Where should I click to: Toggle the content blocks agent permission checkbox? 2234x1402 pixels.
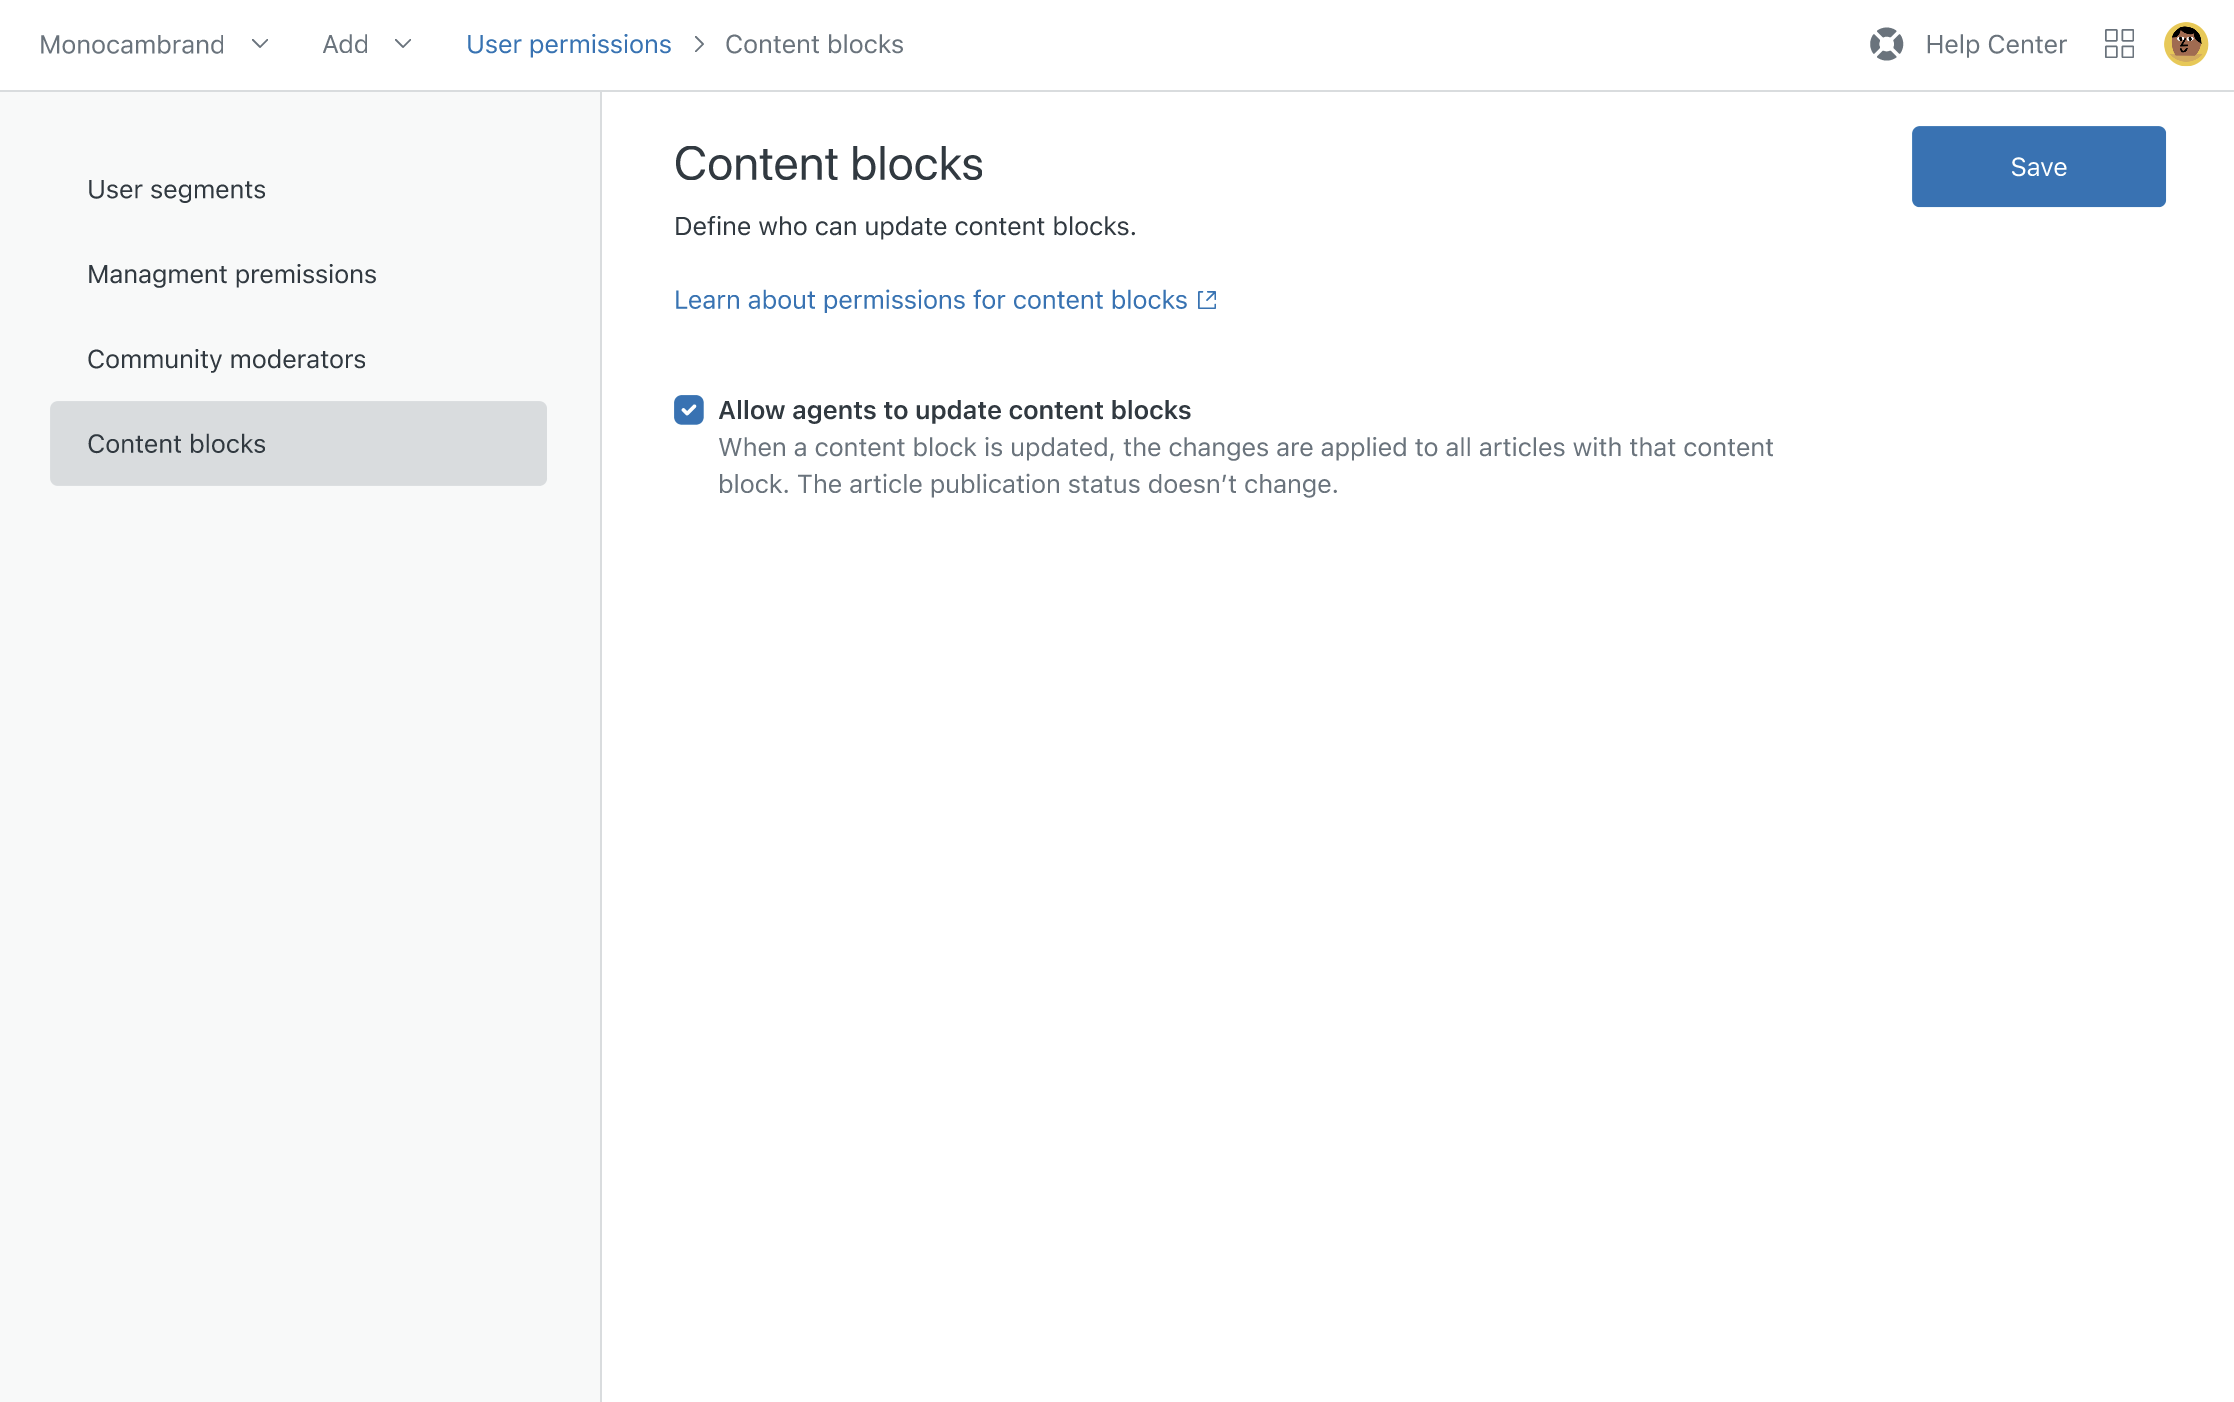[x=689, y=410]
